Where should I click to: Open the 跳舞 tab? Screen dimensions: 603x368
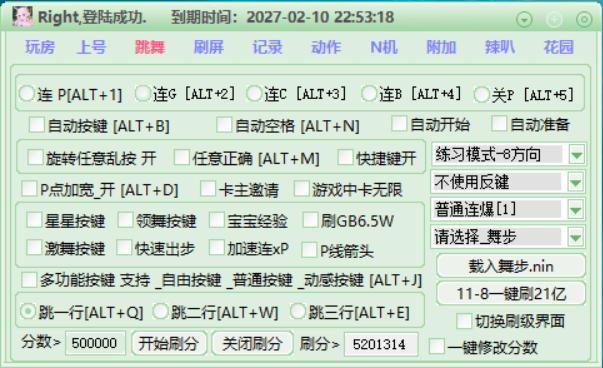click(150, 47)
